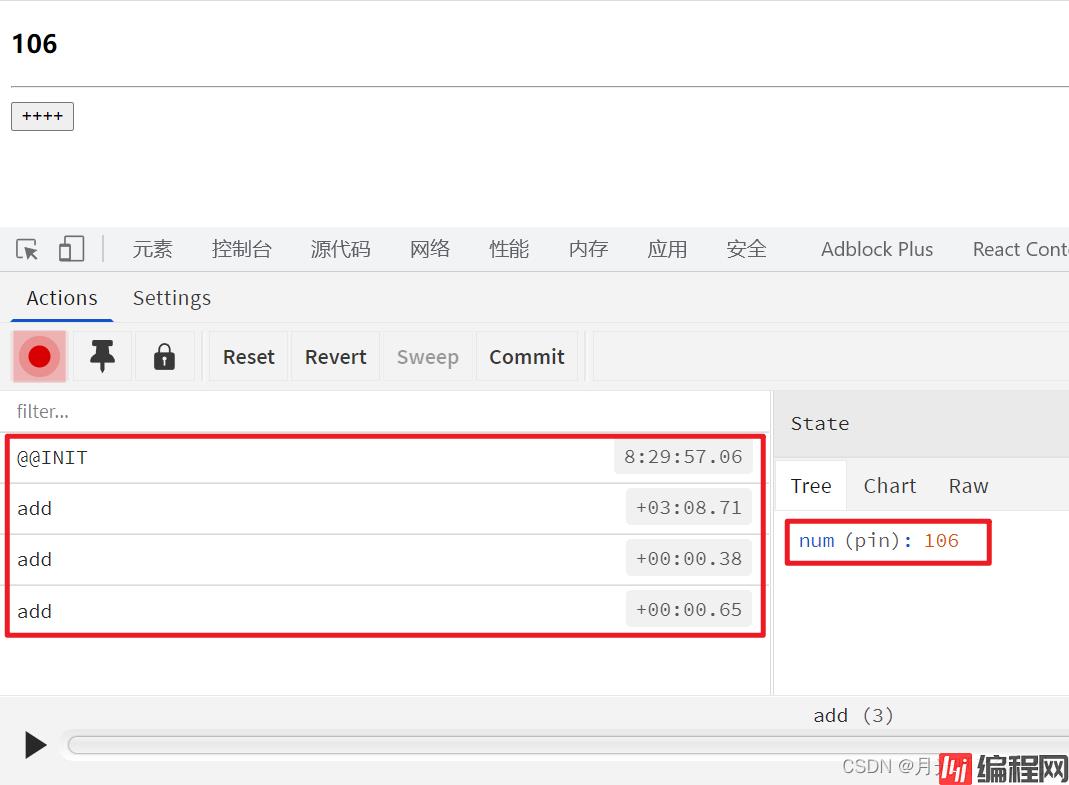The height and width of the screenshot is (785, 1069).
Task: Switch to the Raw state tab
Action: (967, 486)
